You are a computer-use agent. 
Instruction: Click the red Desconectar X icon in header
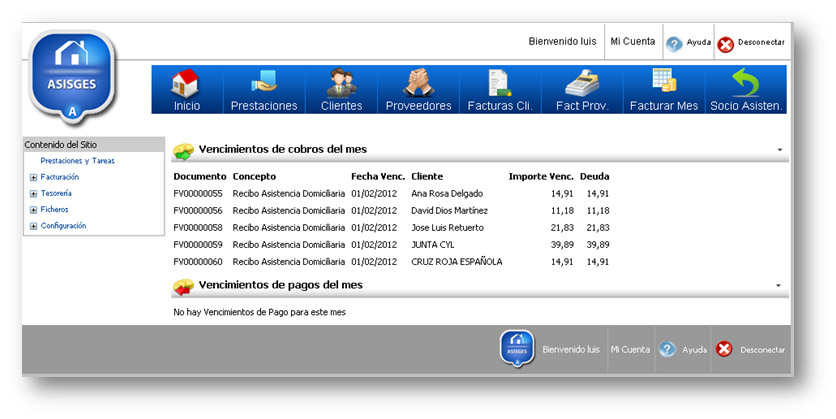725,44
